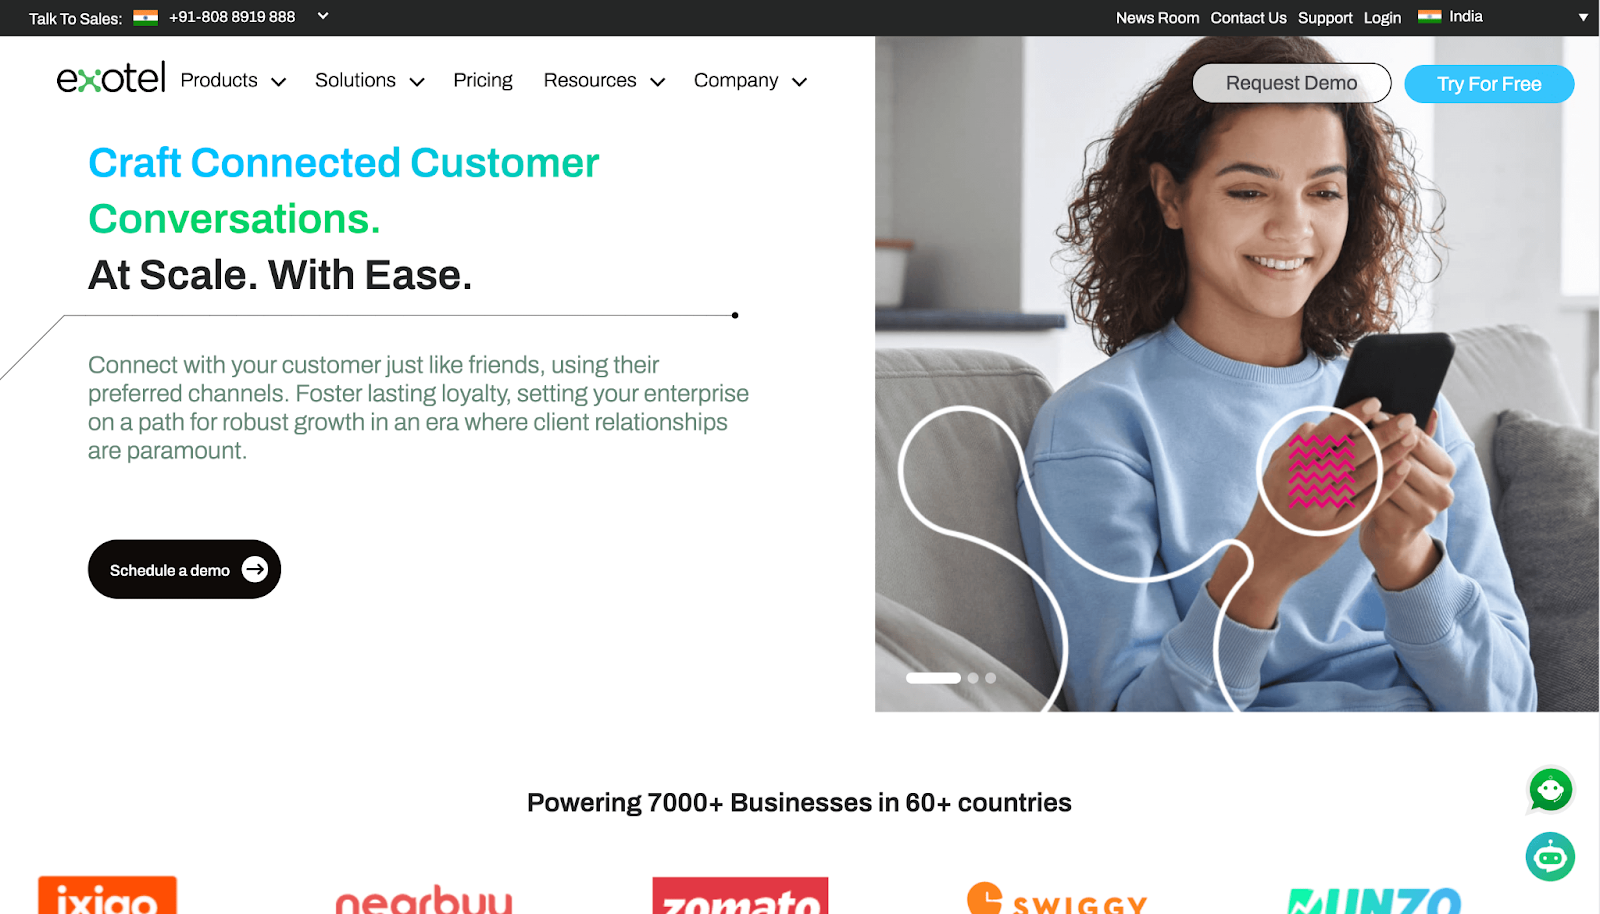Click the Try For Free button
1600x914 pixels.
[x=1489, y=84]
